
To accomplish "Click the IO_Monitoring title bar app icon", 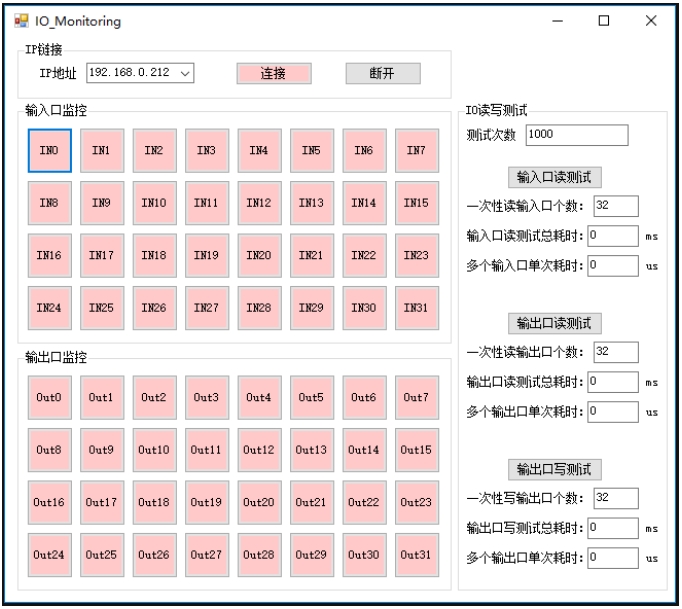I will tap(21, 21).
